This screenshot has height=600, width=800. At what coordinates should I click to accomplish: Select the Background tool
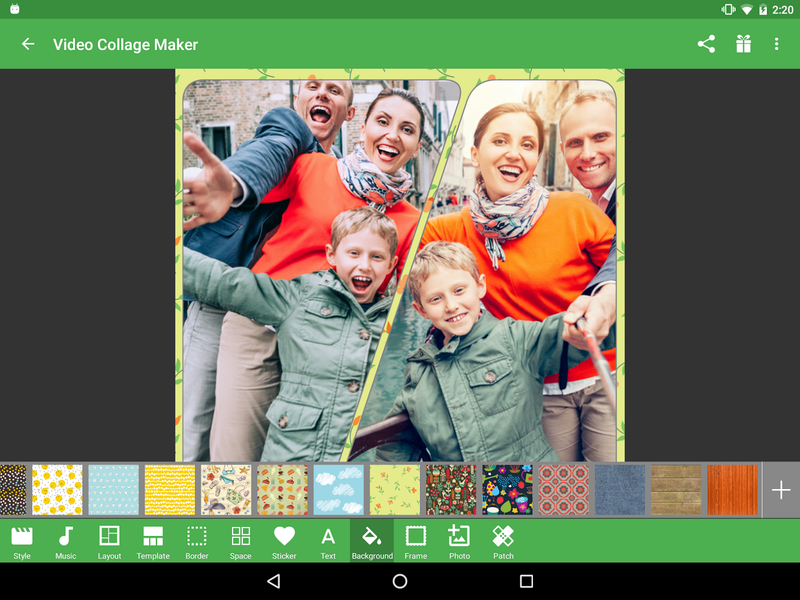(372, 540)
